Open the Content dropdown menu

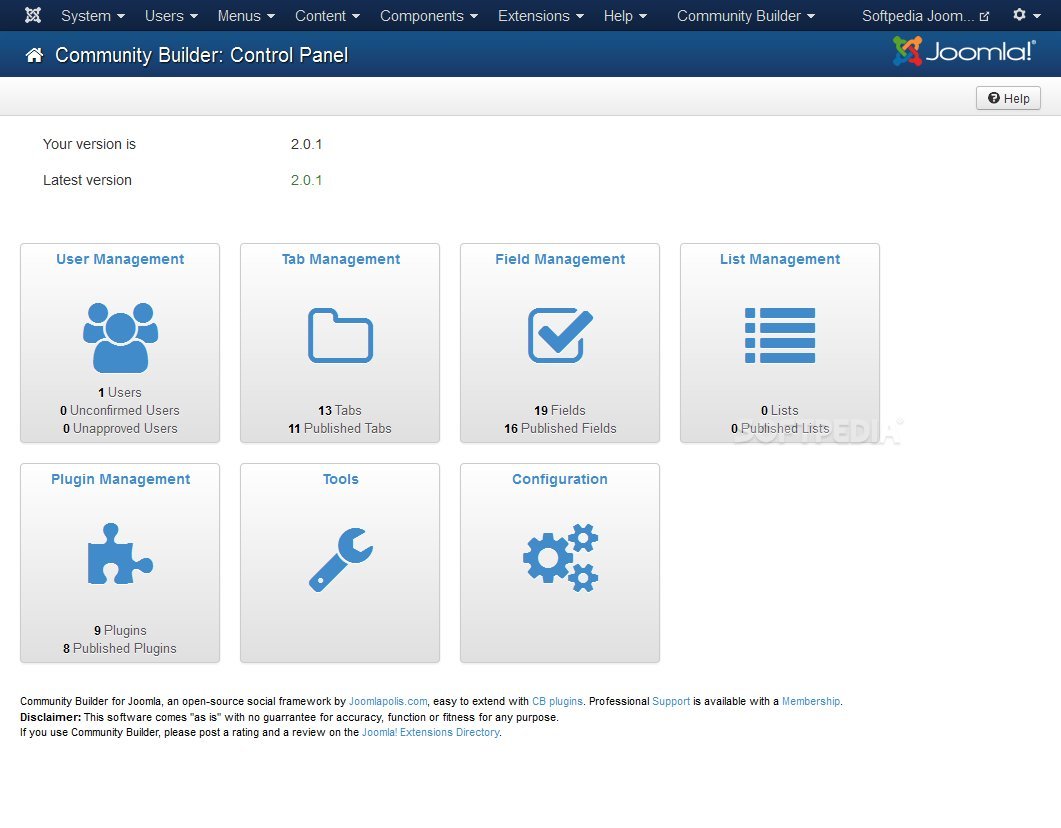pos(328,16)
